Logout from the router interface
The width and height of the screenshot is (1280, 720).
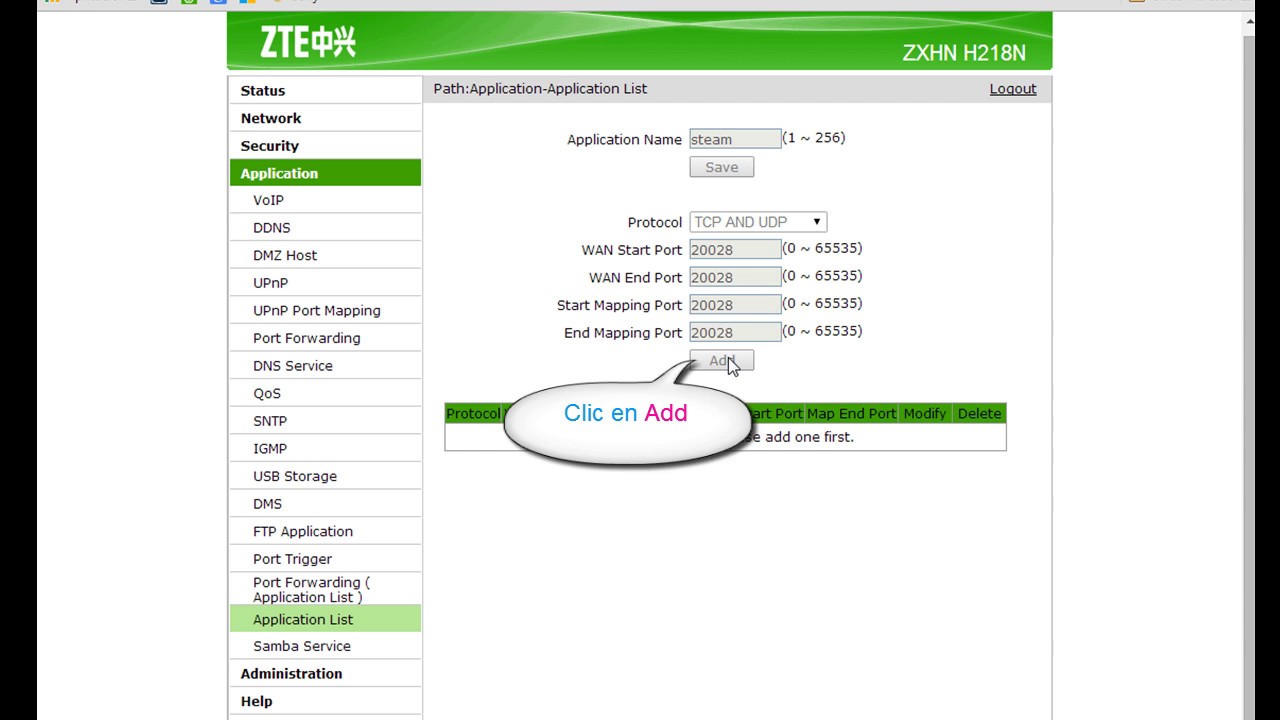1012,88
